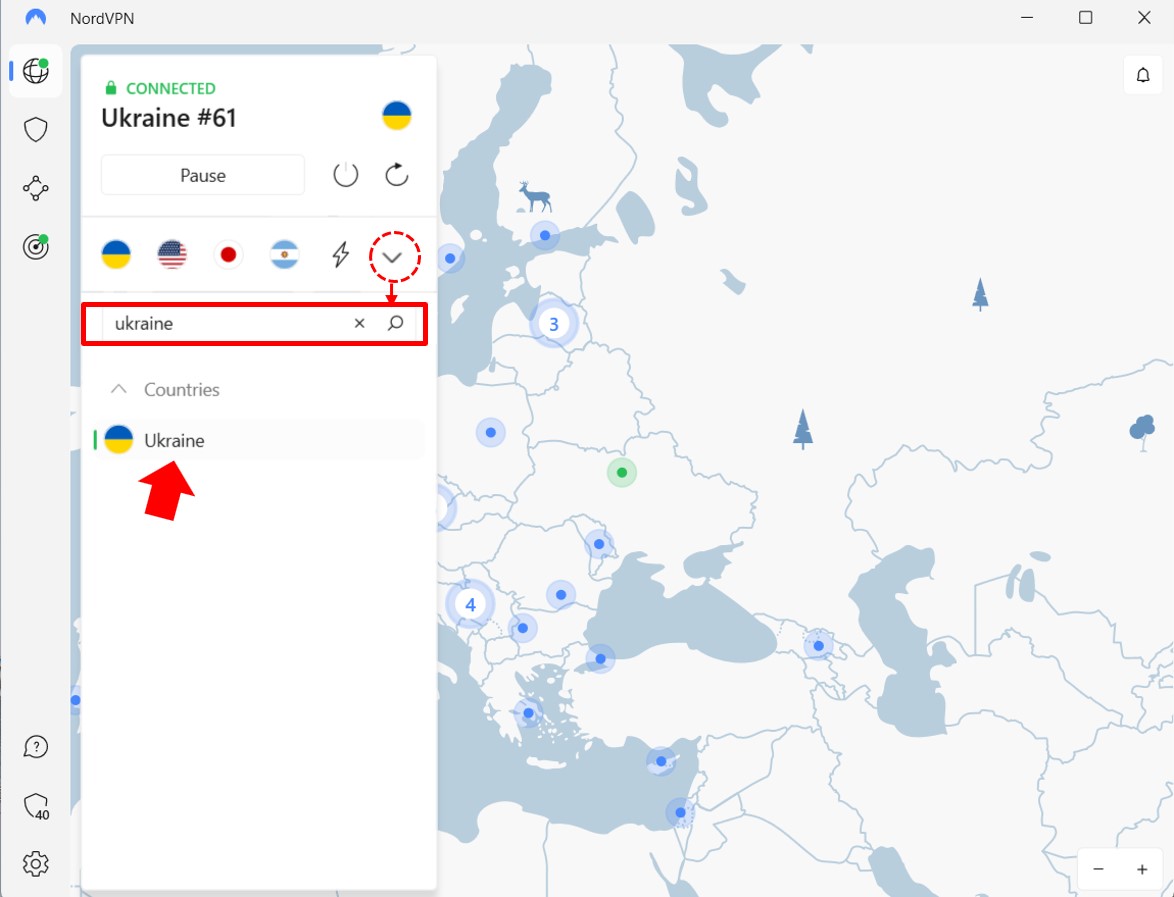The image size is (1174, 897).
Task: Open Dedicated IP target icon
Action: click(x=36, y=246)
